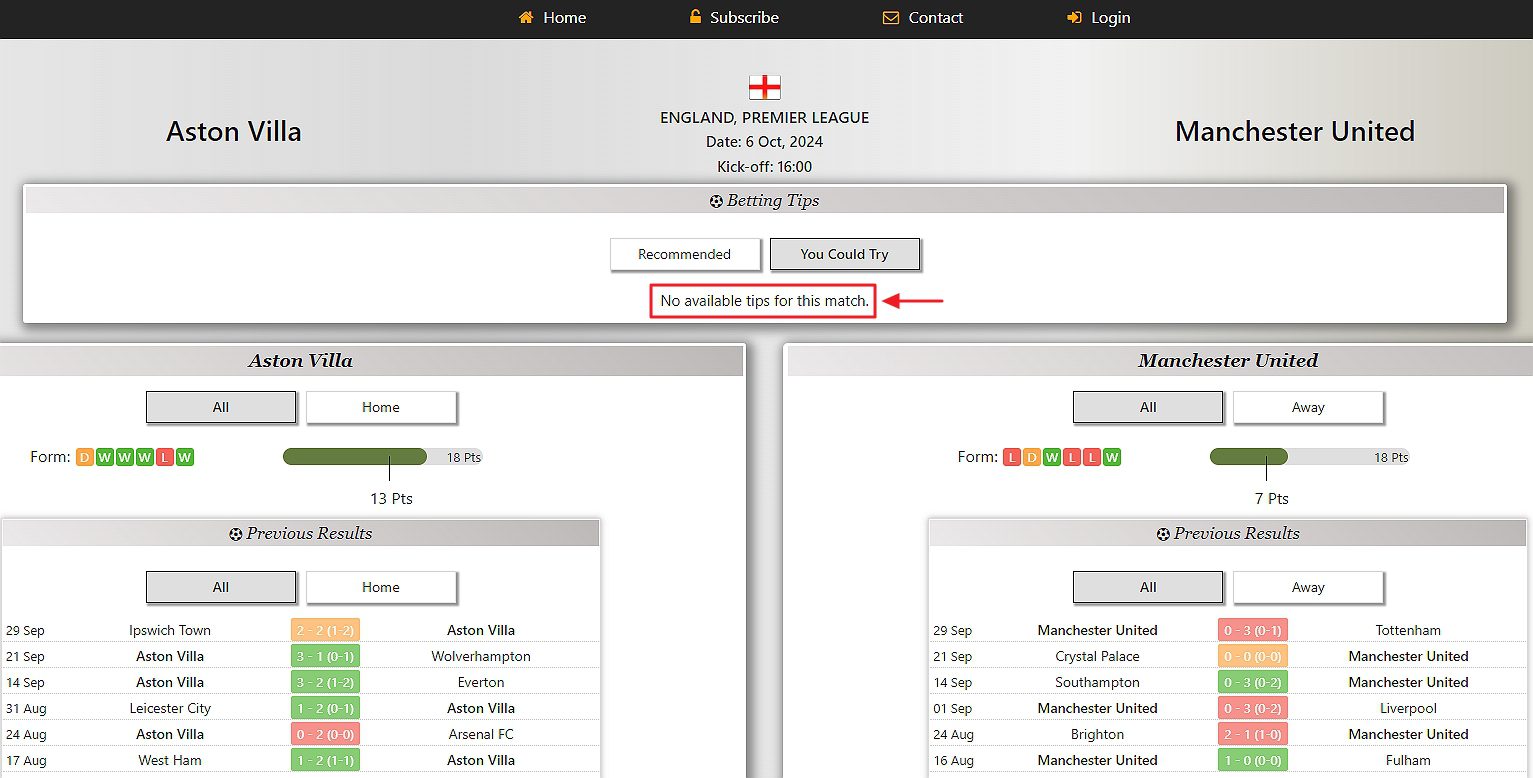Click Wolverhampton team name
1533x778 pixels.
(481, 656)
